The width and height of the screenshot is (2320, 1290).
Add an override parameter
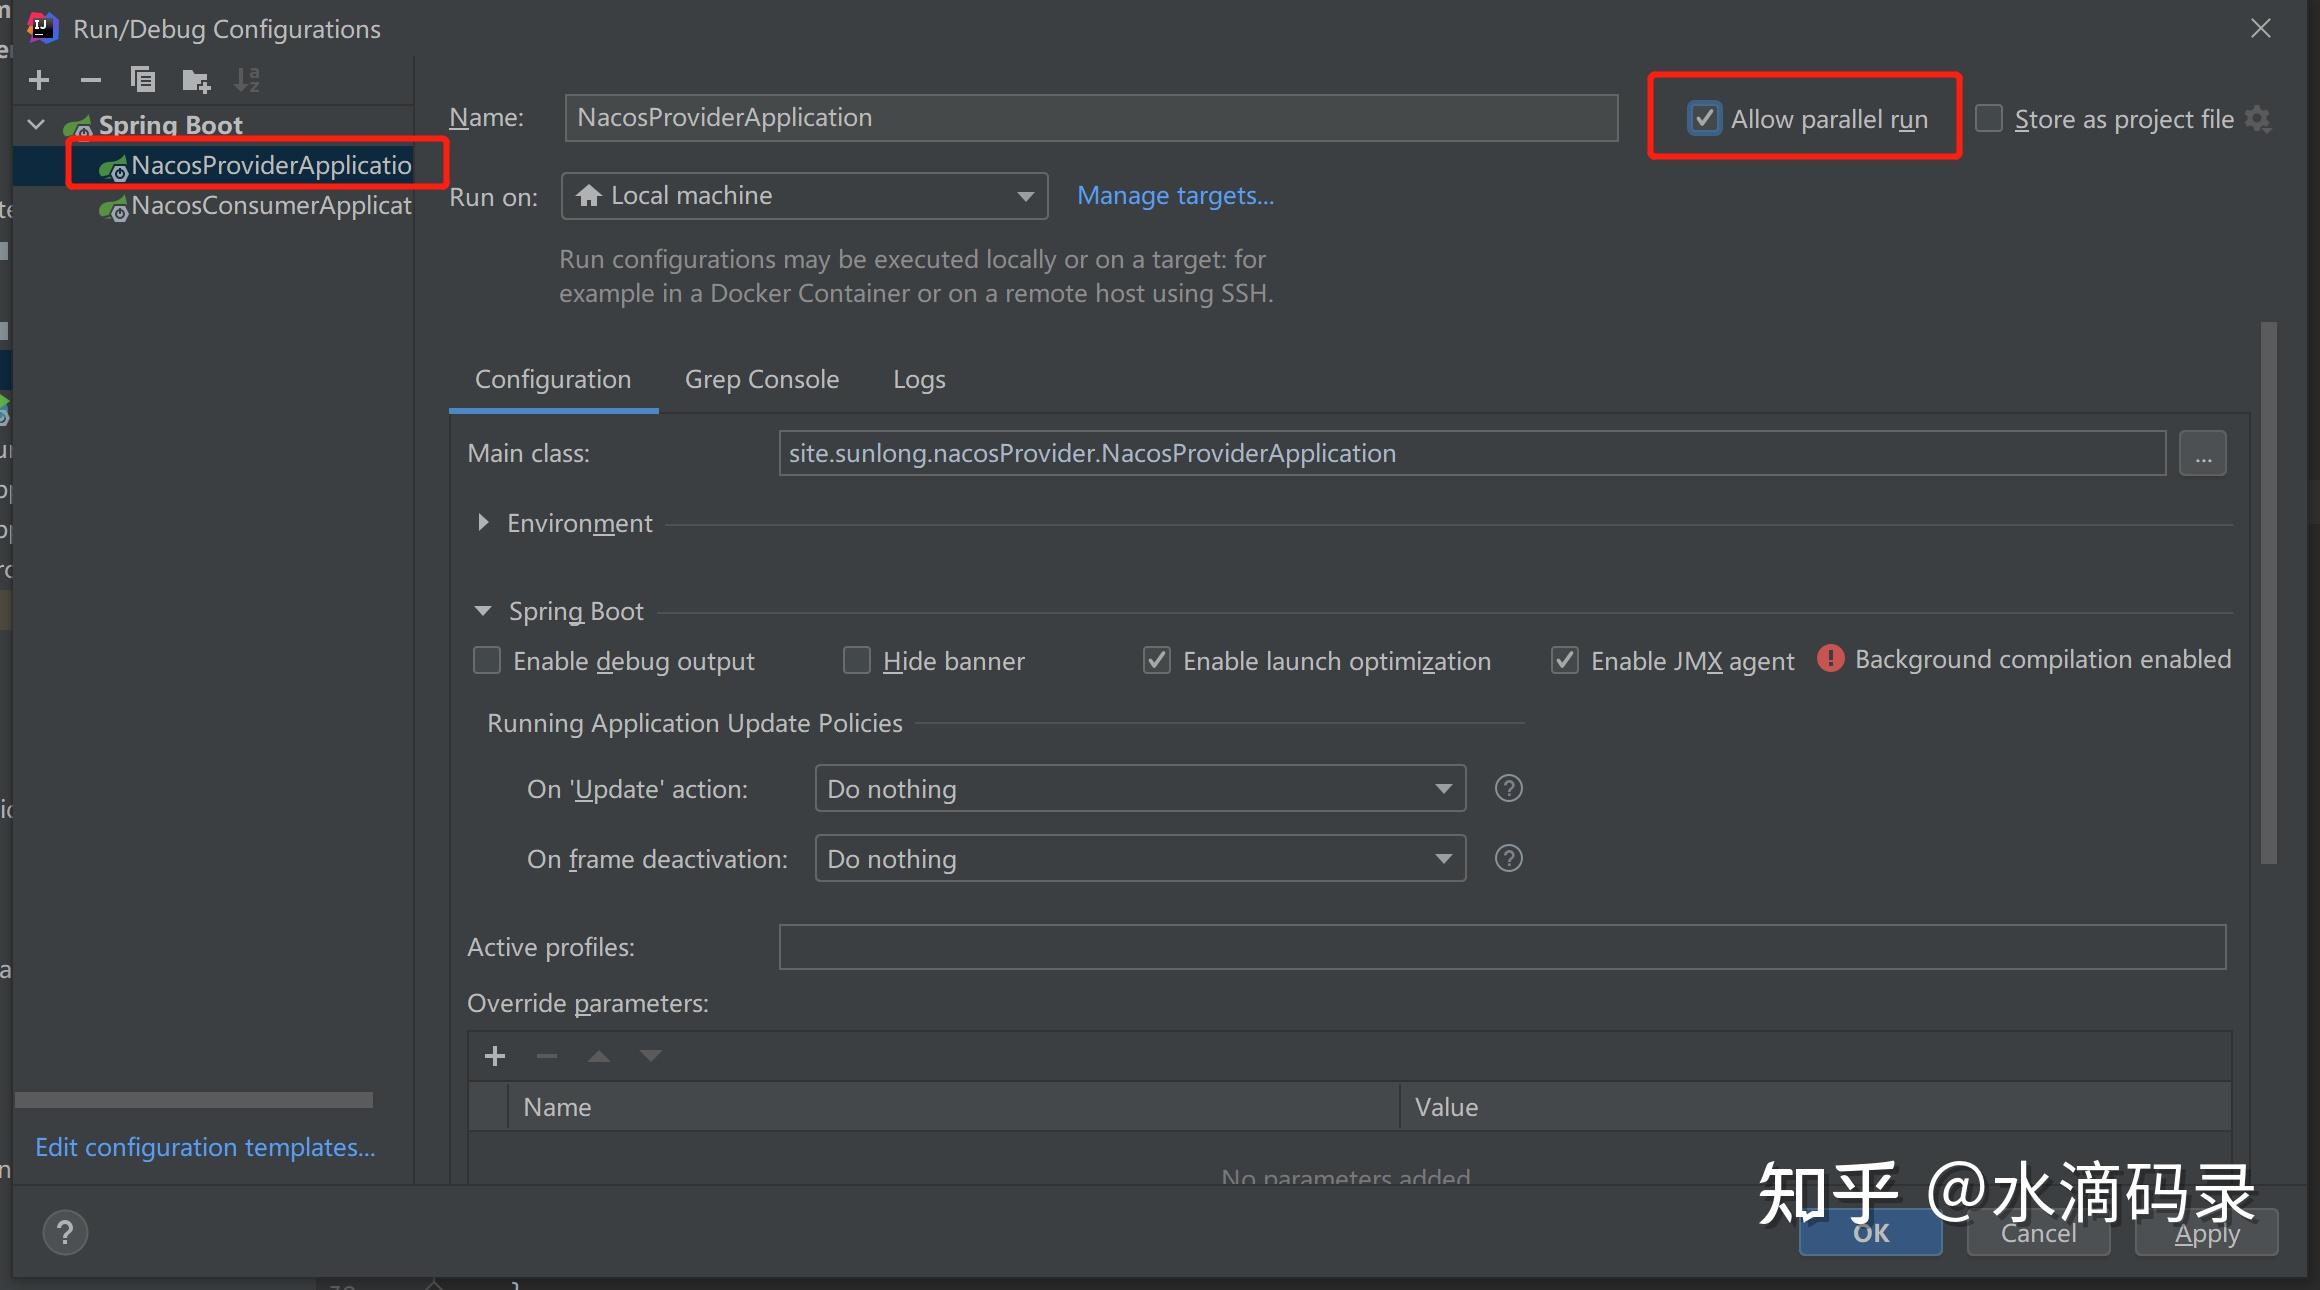pyautogui.click(x=495, y=1056)
